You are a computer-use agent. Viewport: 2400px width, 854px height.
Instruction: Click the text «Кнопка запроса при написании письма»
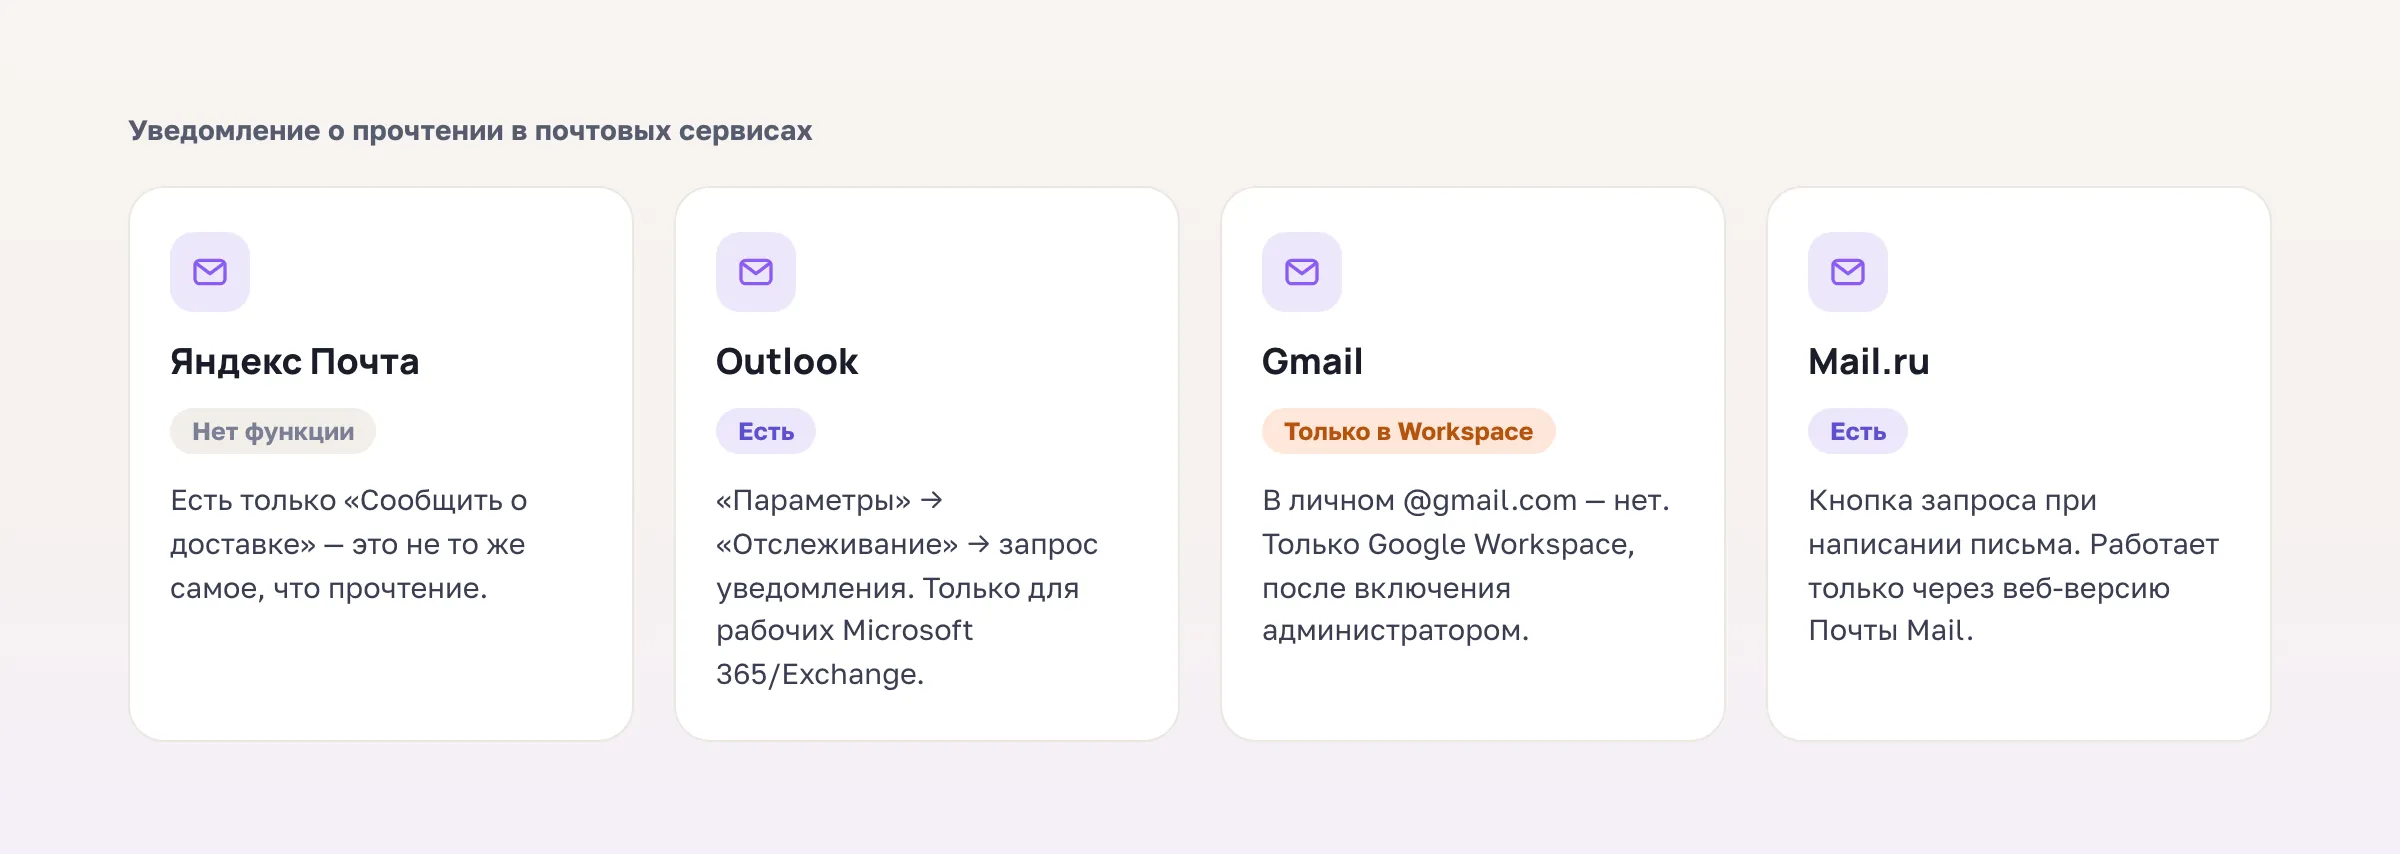(2013, 522)
